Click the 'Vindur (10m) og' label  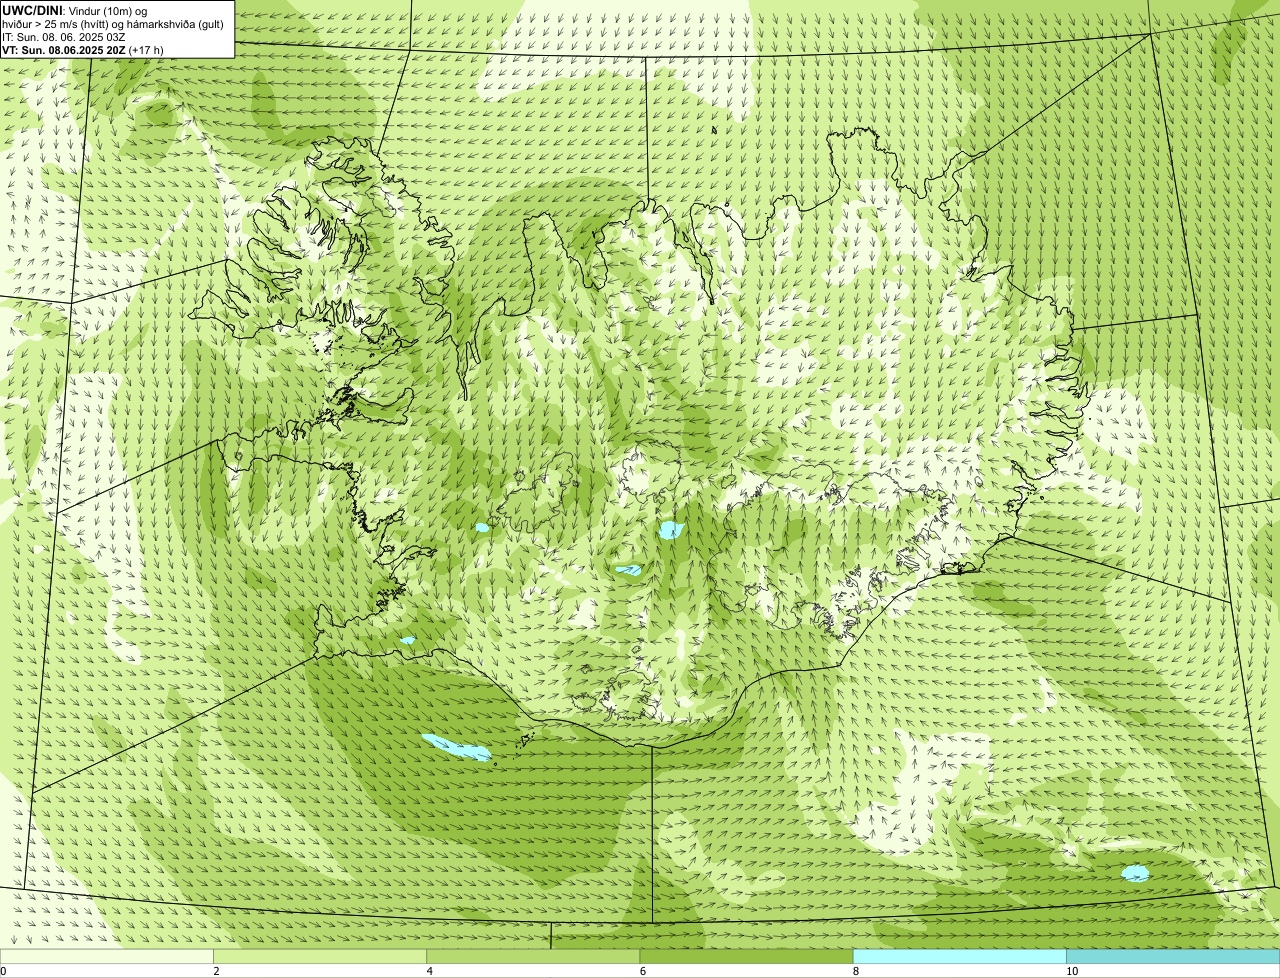(108, 10)
